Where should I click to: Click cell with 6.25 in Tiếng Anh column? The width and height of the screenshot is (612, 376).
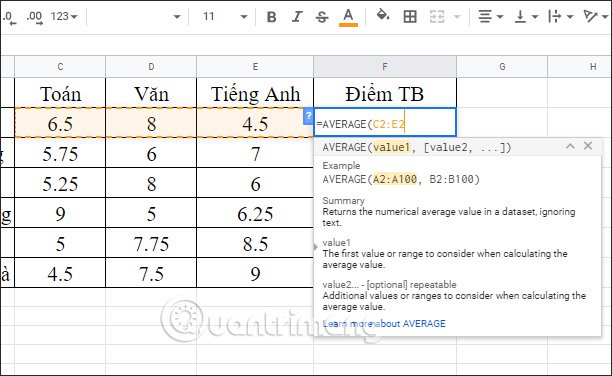255,213
